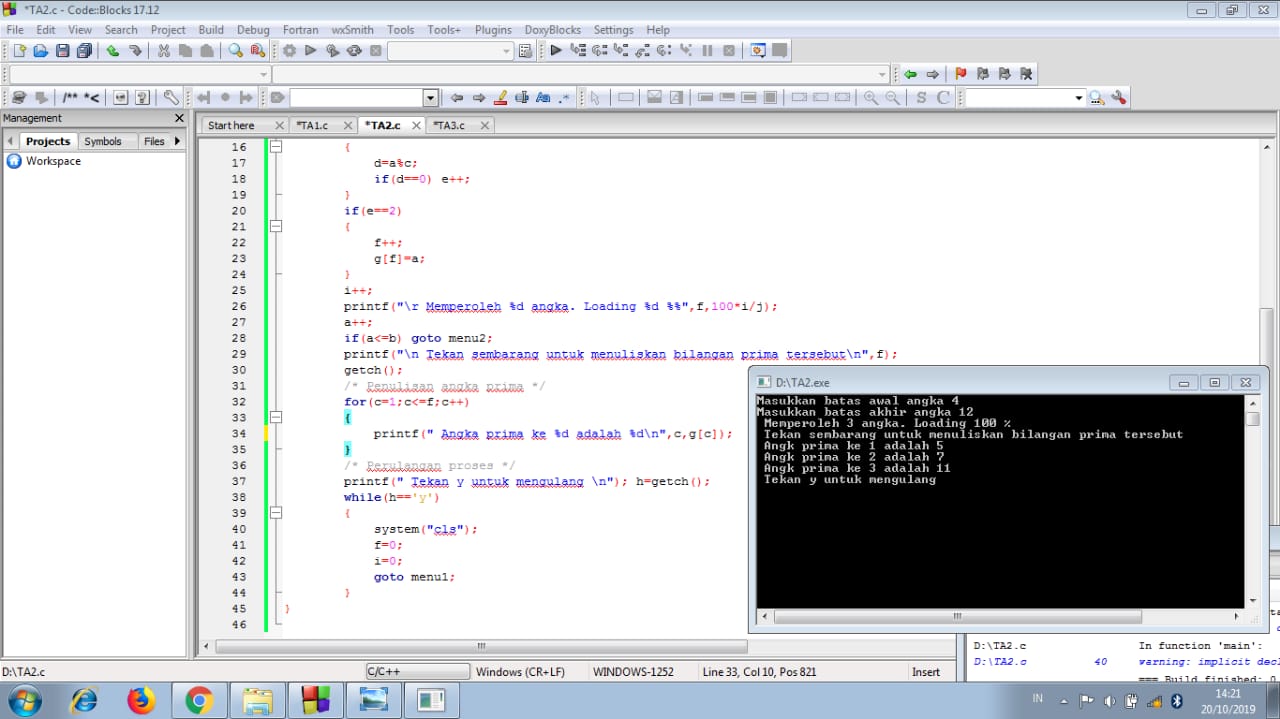Collapse code fold at line 33
Image resolution: width=1280 pixels, height=719 pixels.
(x=276, y=418)
